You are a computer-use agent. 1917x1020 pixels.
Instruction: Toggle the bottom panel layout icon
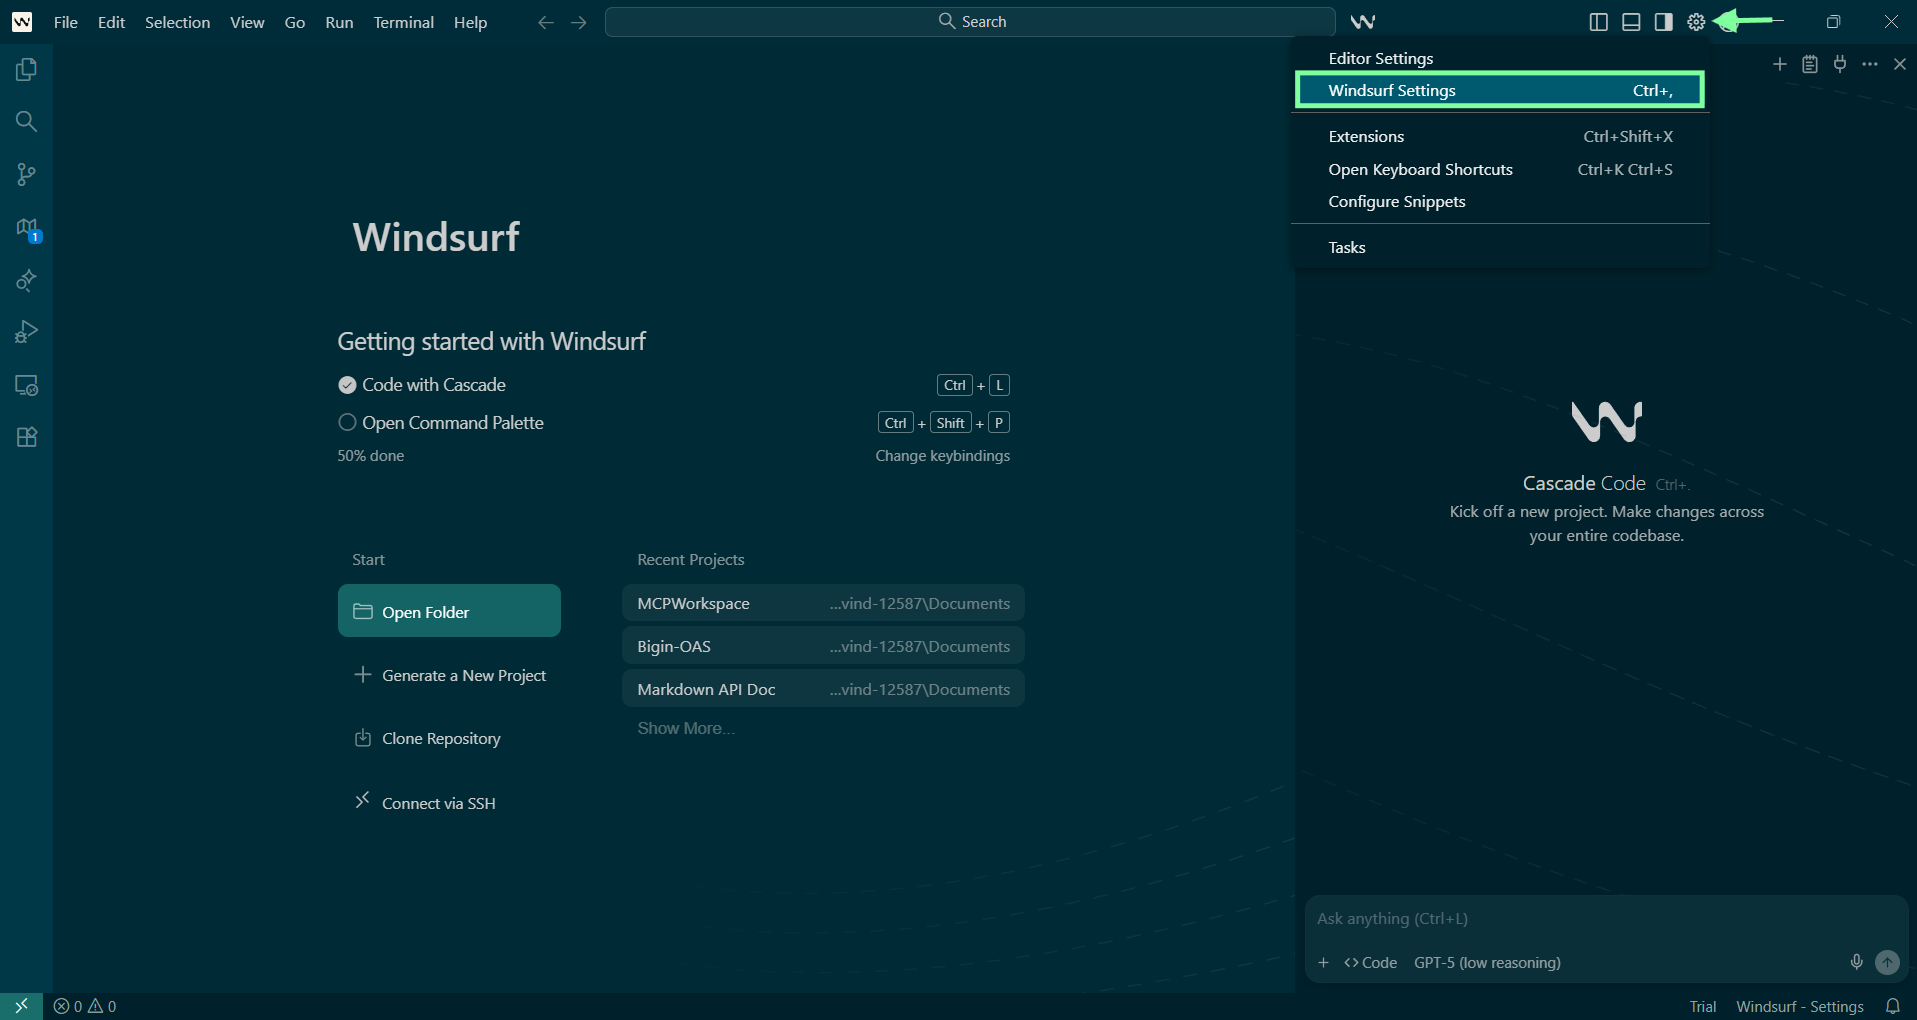pos(1631,22)
